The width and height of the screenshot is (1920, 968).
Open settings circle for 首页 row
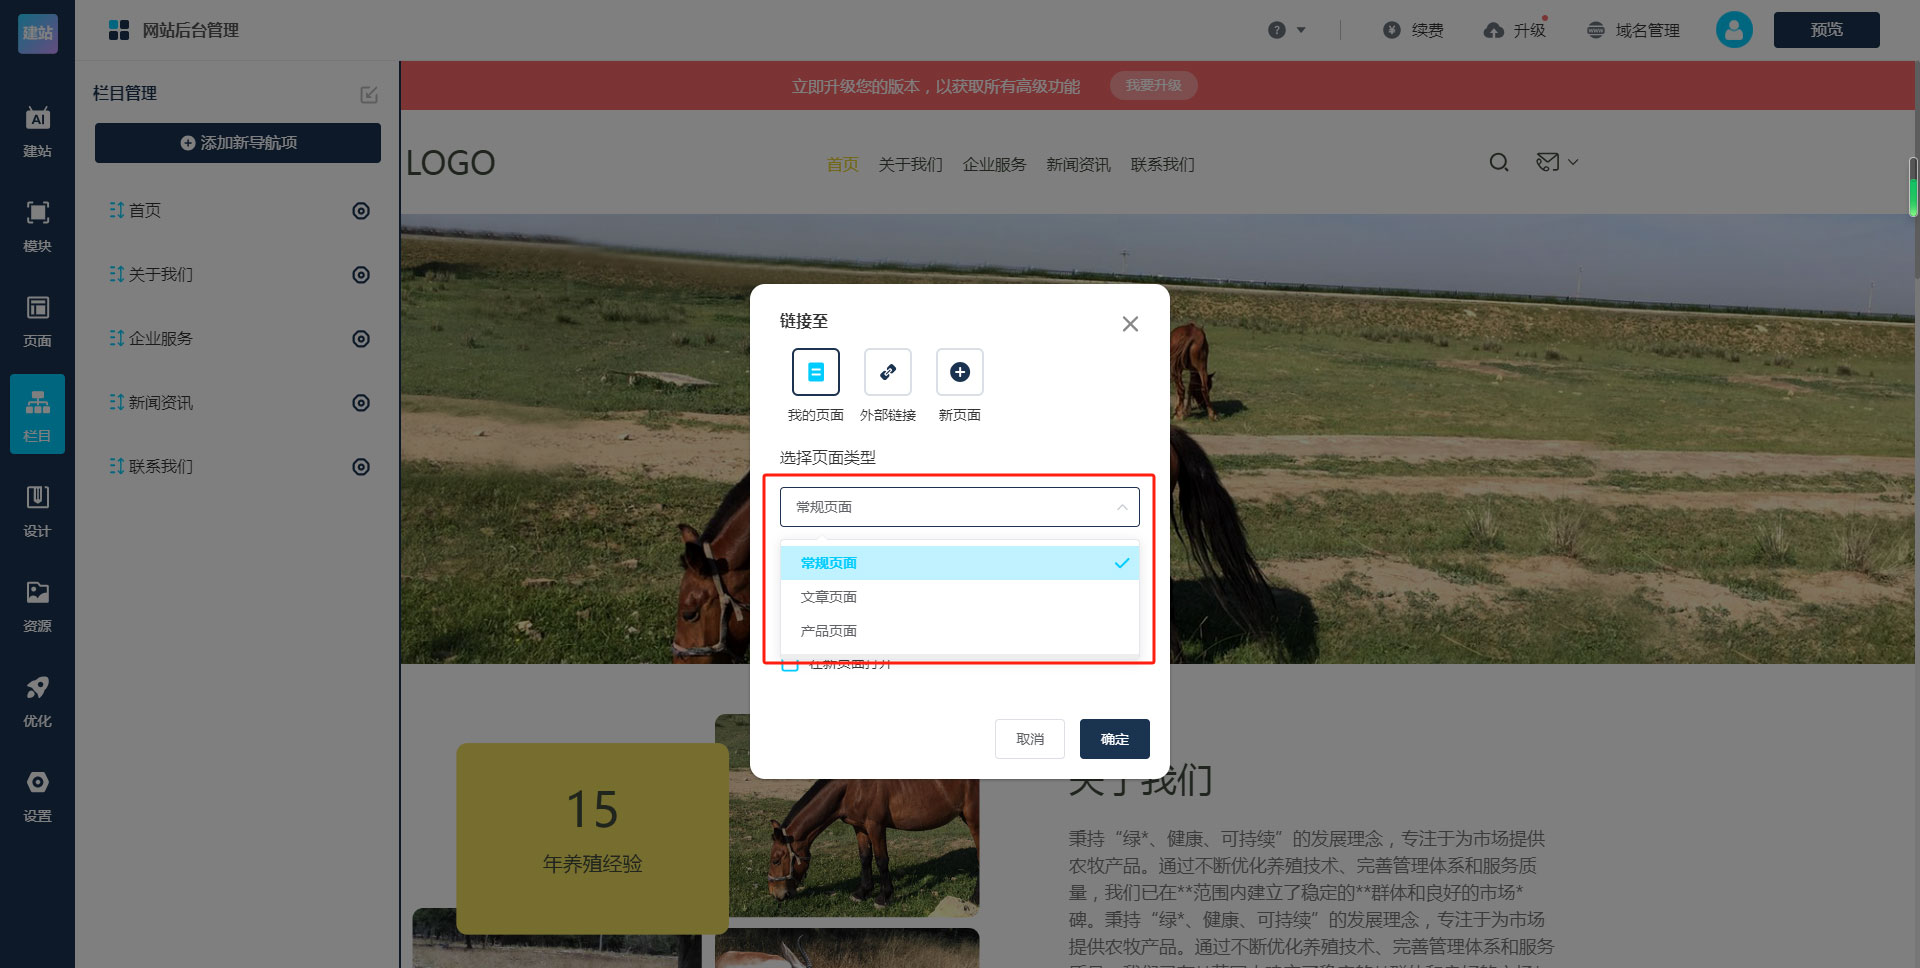(361, 211)
